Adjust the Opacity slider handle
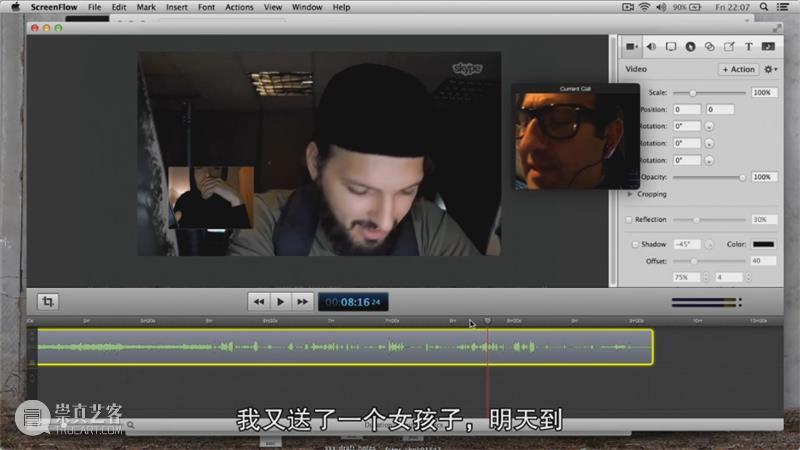The width and height of the screenshot is (800, 450). 742,178
